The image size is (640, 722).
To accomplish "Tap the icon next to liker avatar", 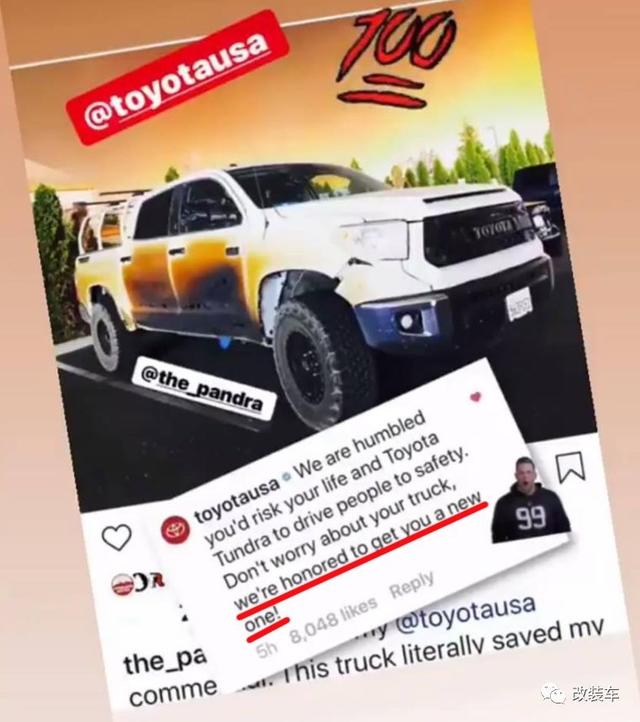I will tap(151, 582).
